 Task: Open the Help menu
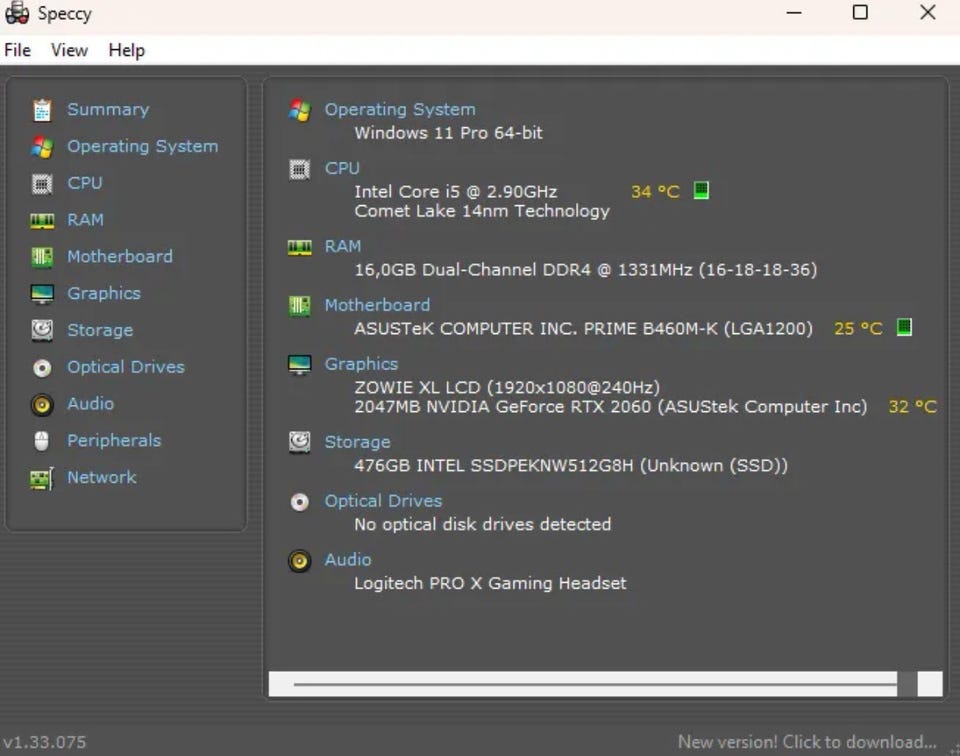127,50
